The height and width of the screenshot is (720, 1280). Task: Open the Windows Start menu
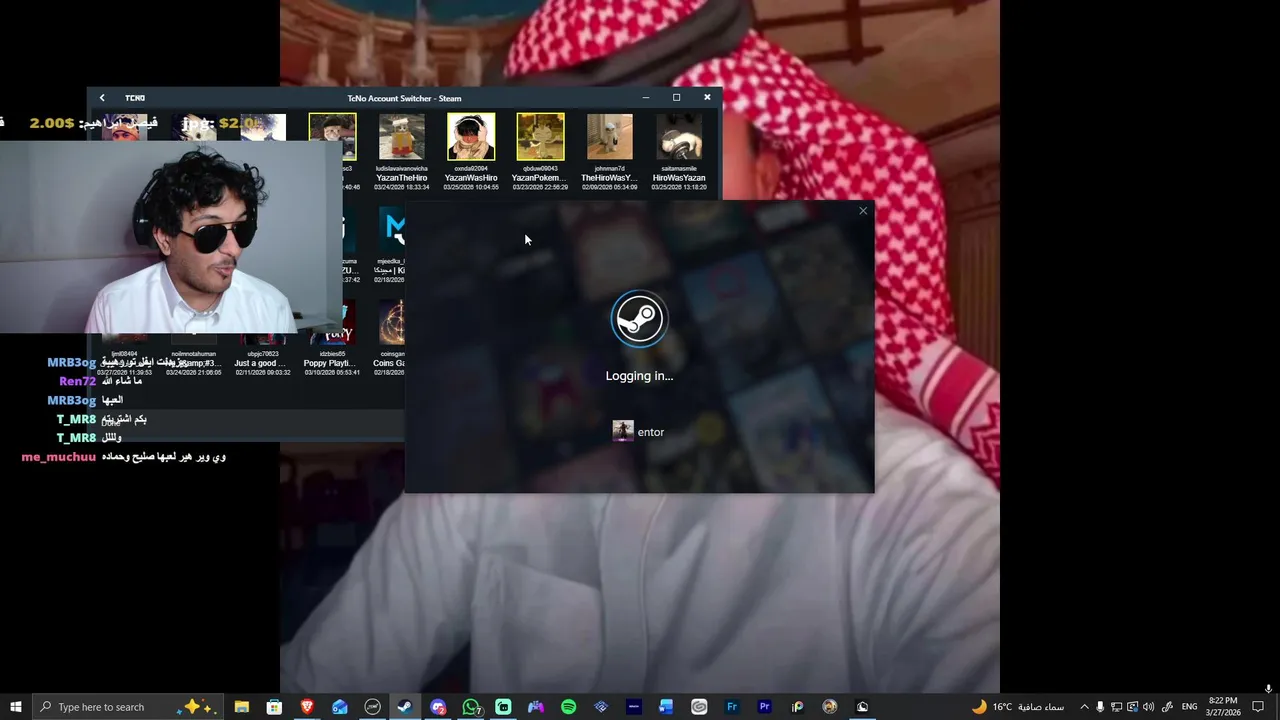(x=15, y=707)
